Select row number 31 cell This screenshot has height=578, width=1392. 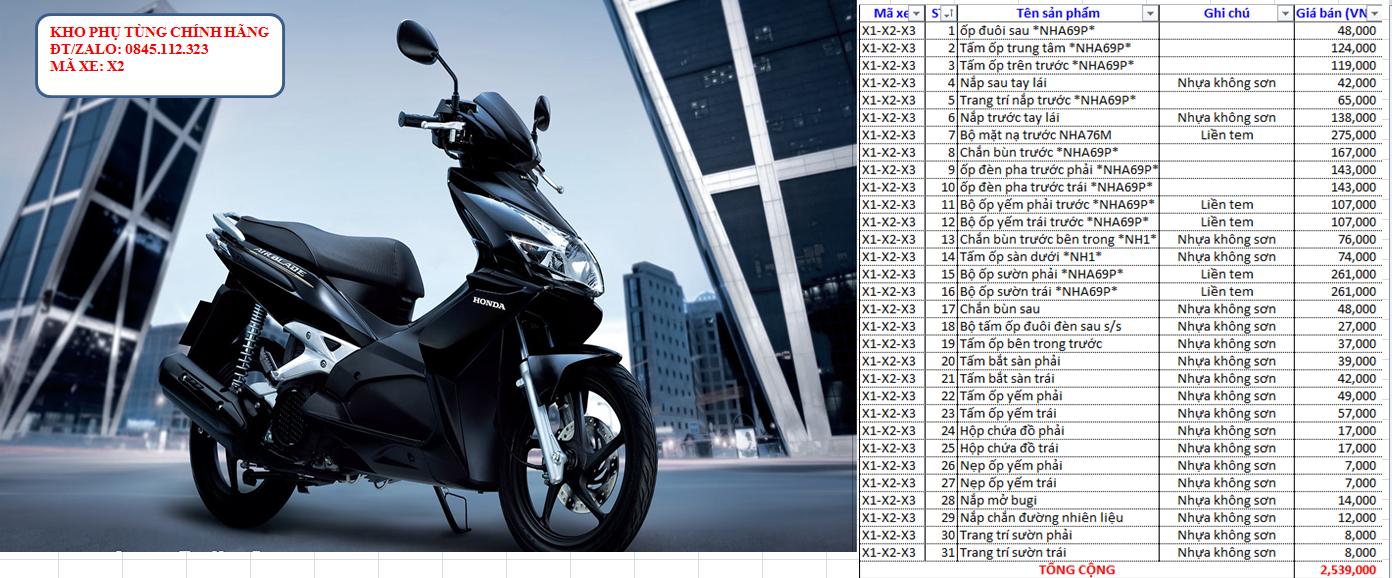point(942,552)
